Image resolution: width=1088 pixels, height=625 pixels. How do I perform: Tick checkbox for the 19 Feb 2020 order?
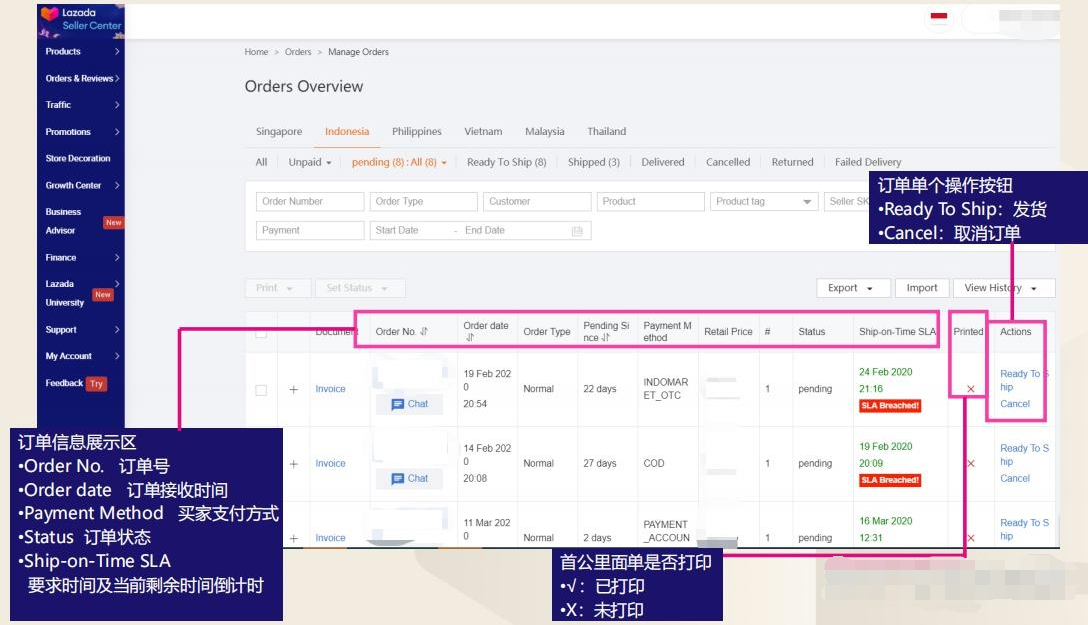(261, 390)
